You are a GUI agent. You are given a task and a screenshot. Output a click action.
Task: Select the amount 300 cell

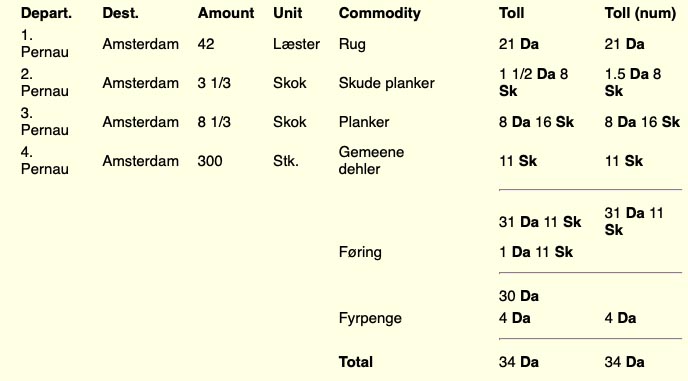point(210,161)
